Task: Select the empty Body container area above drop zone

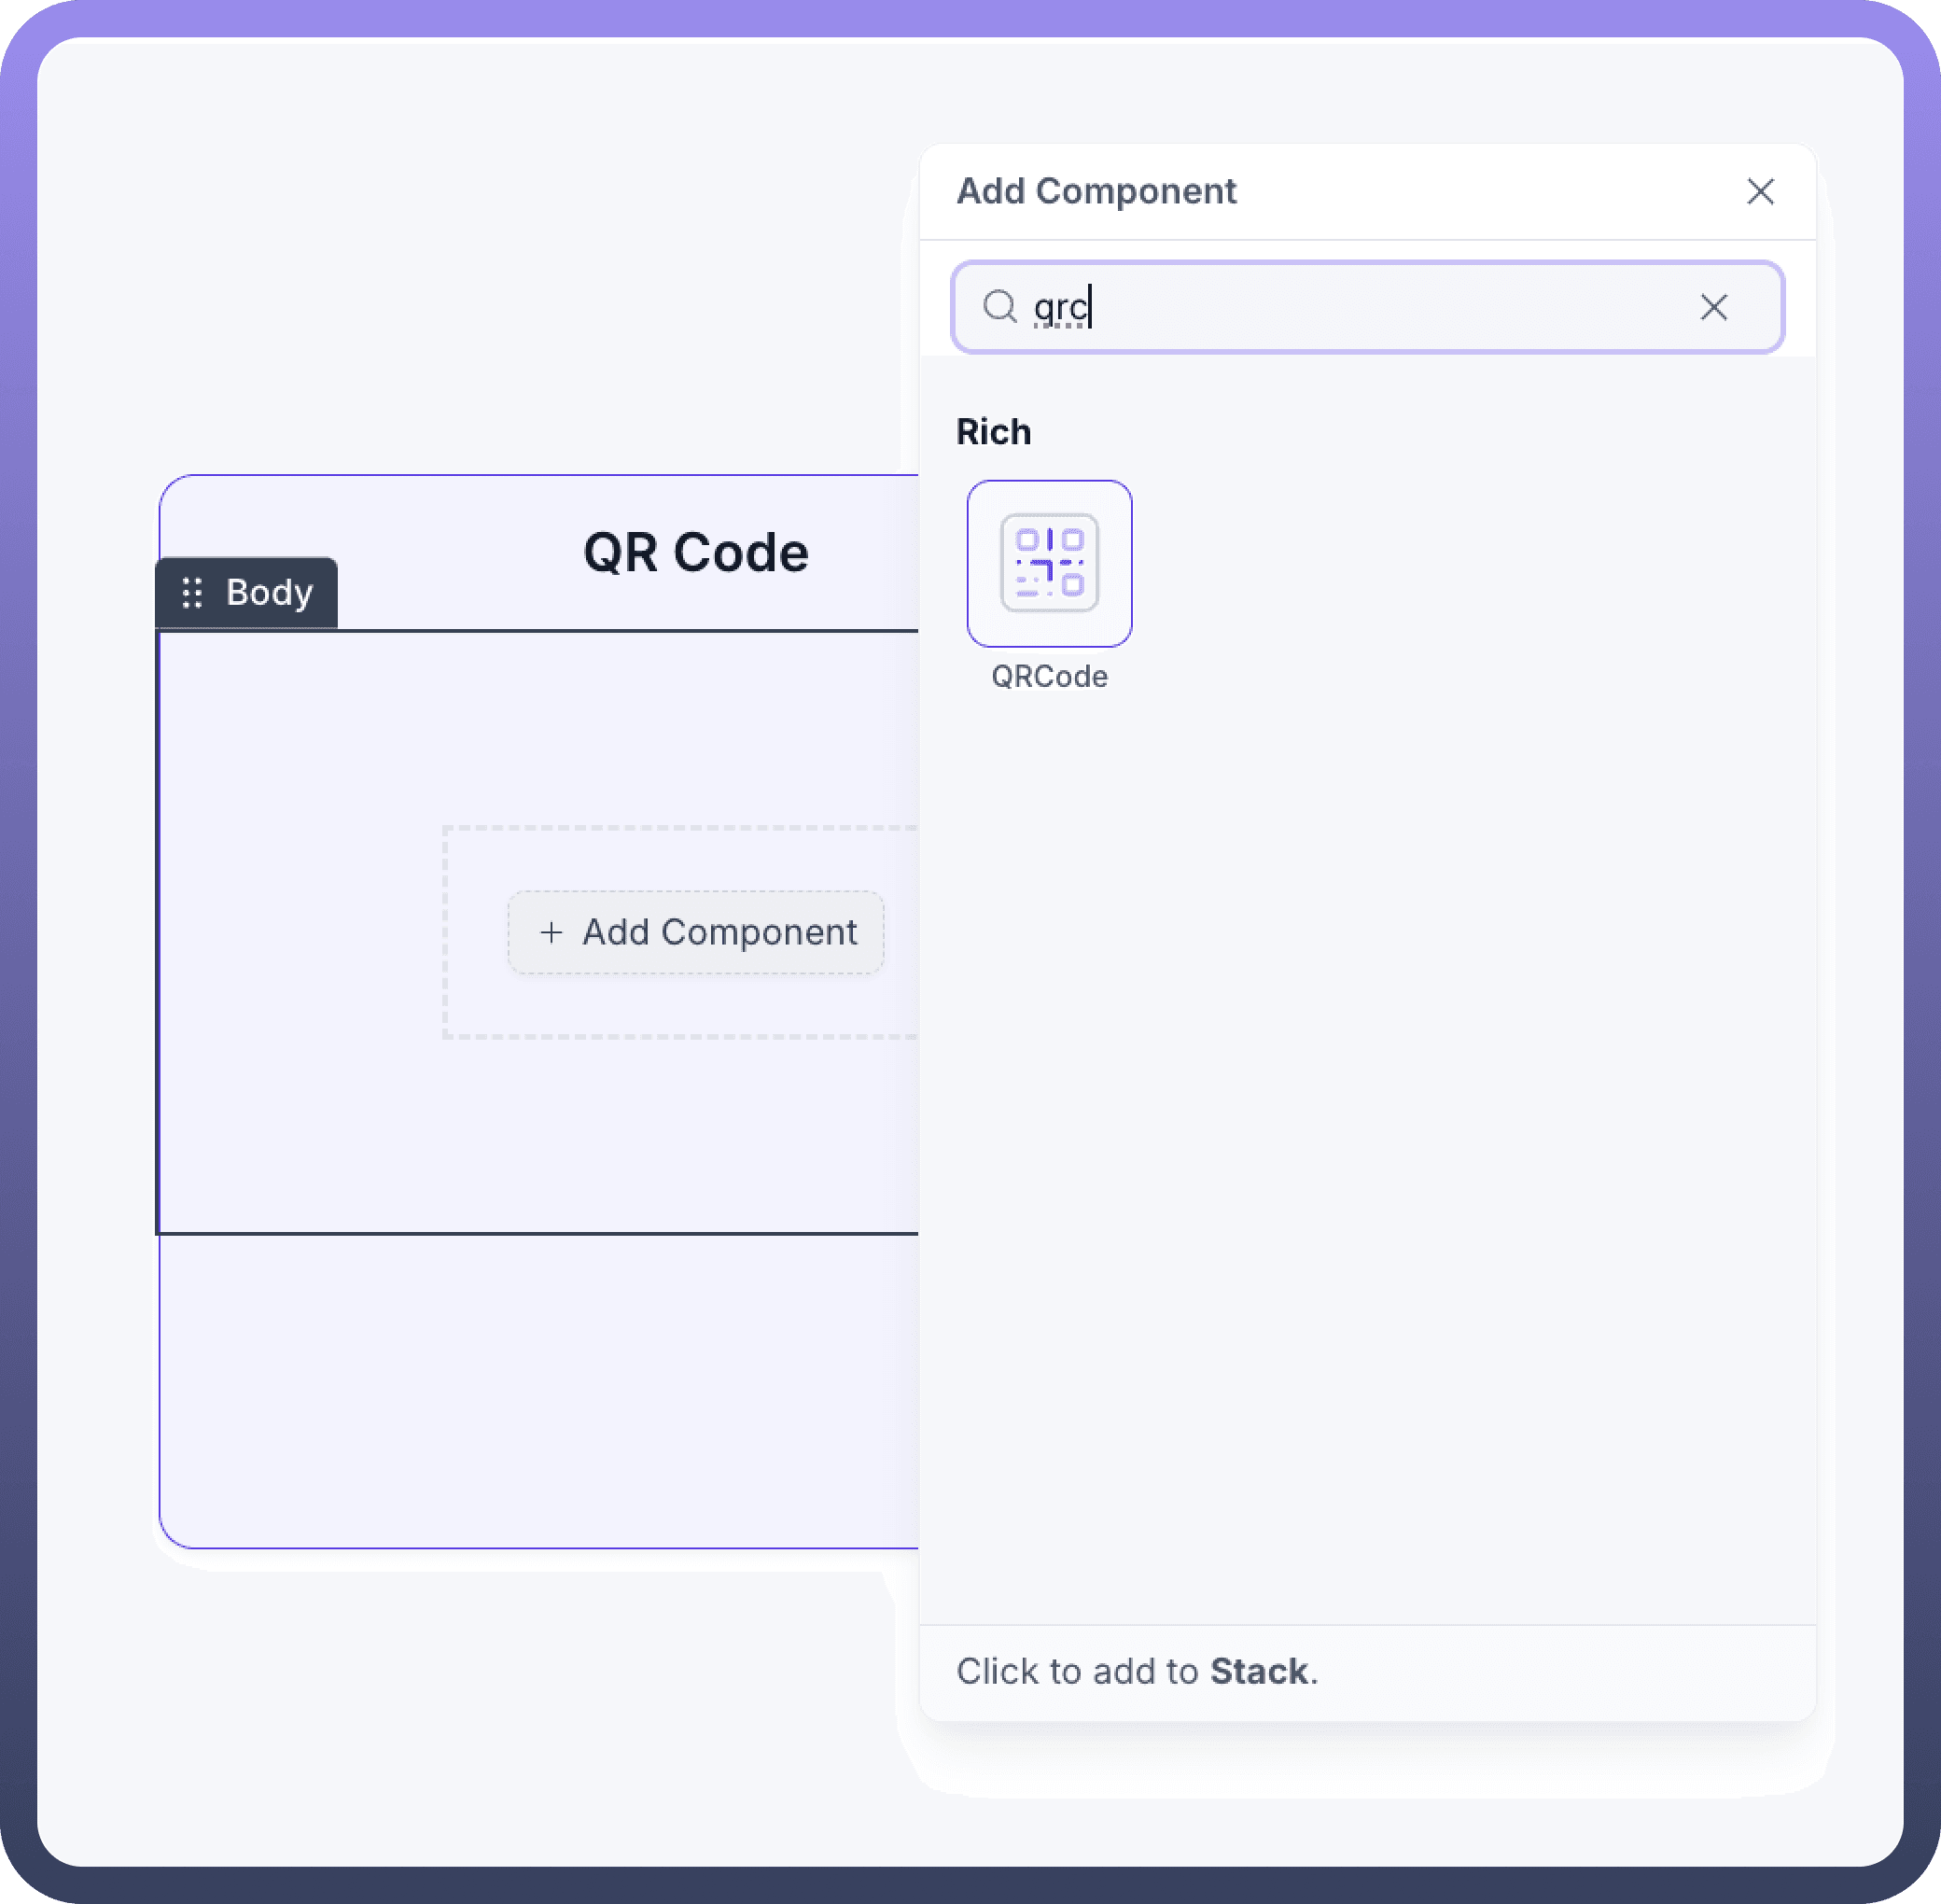Action: (540, 730)
